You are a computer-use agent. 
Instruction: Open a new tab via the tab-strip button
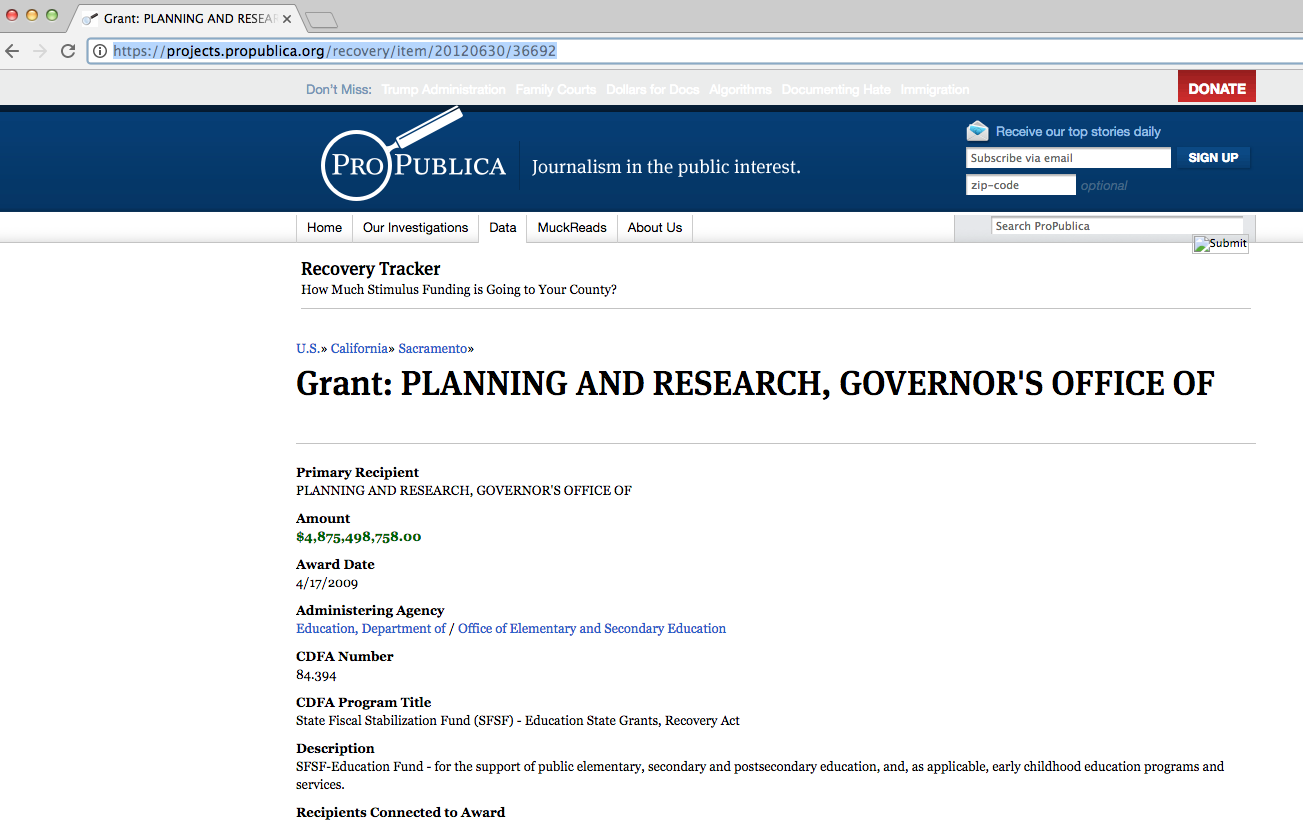tap(321, 19)
